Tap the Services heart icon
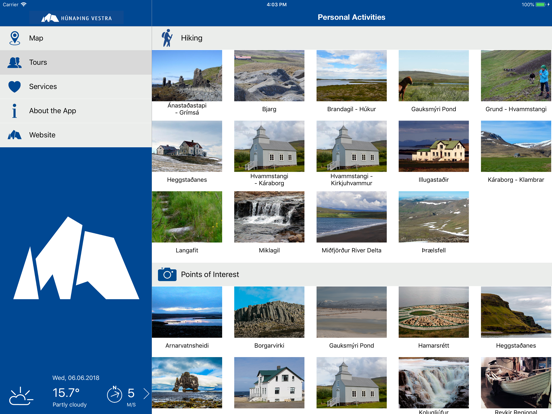The height and width of the screenshot is (414, 552). click(14, 87)
